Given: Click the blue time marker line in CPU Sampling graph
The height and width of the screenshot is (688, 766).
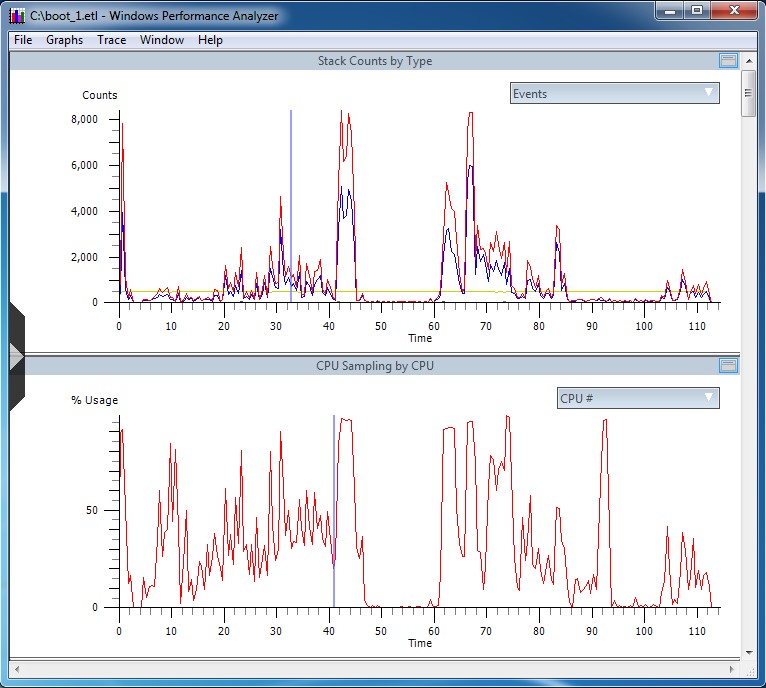Looking at the screenshot, I should pyautogui.click(x=334, y=511).
